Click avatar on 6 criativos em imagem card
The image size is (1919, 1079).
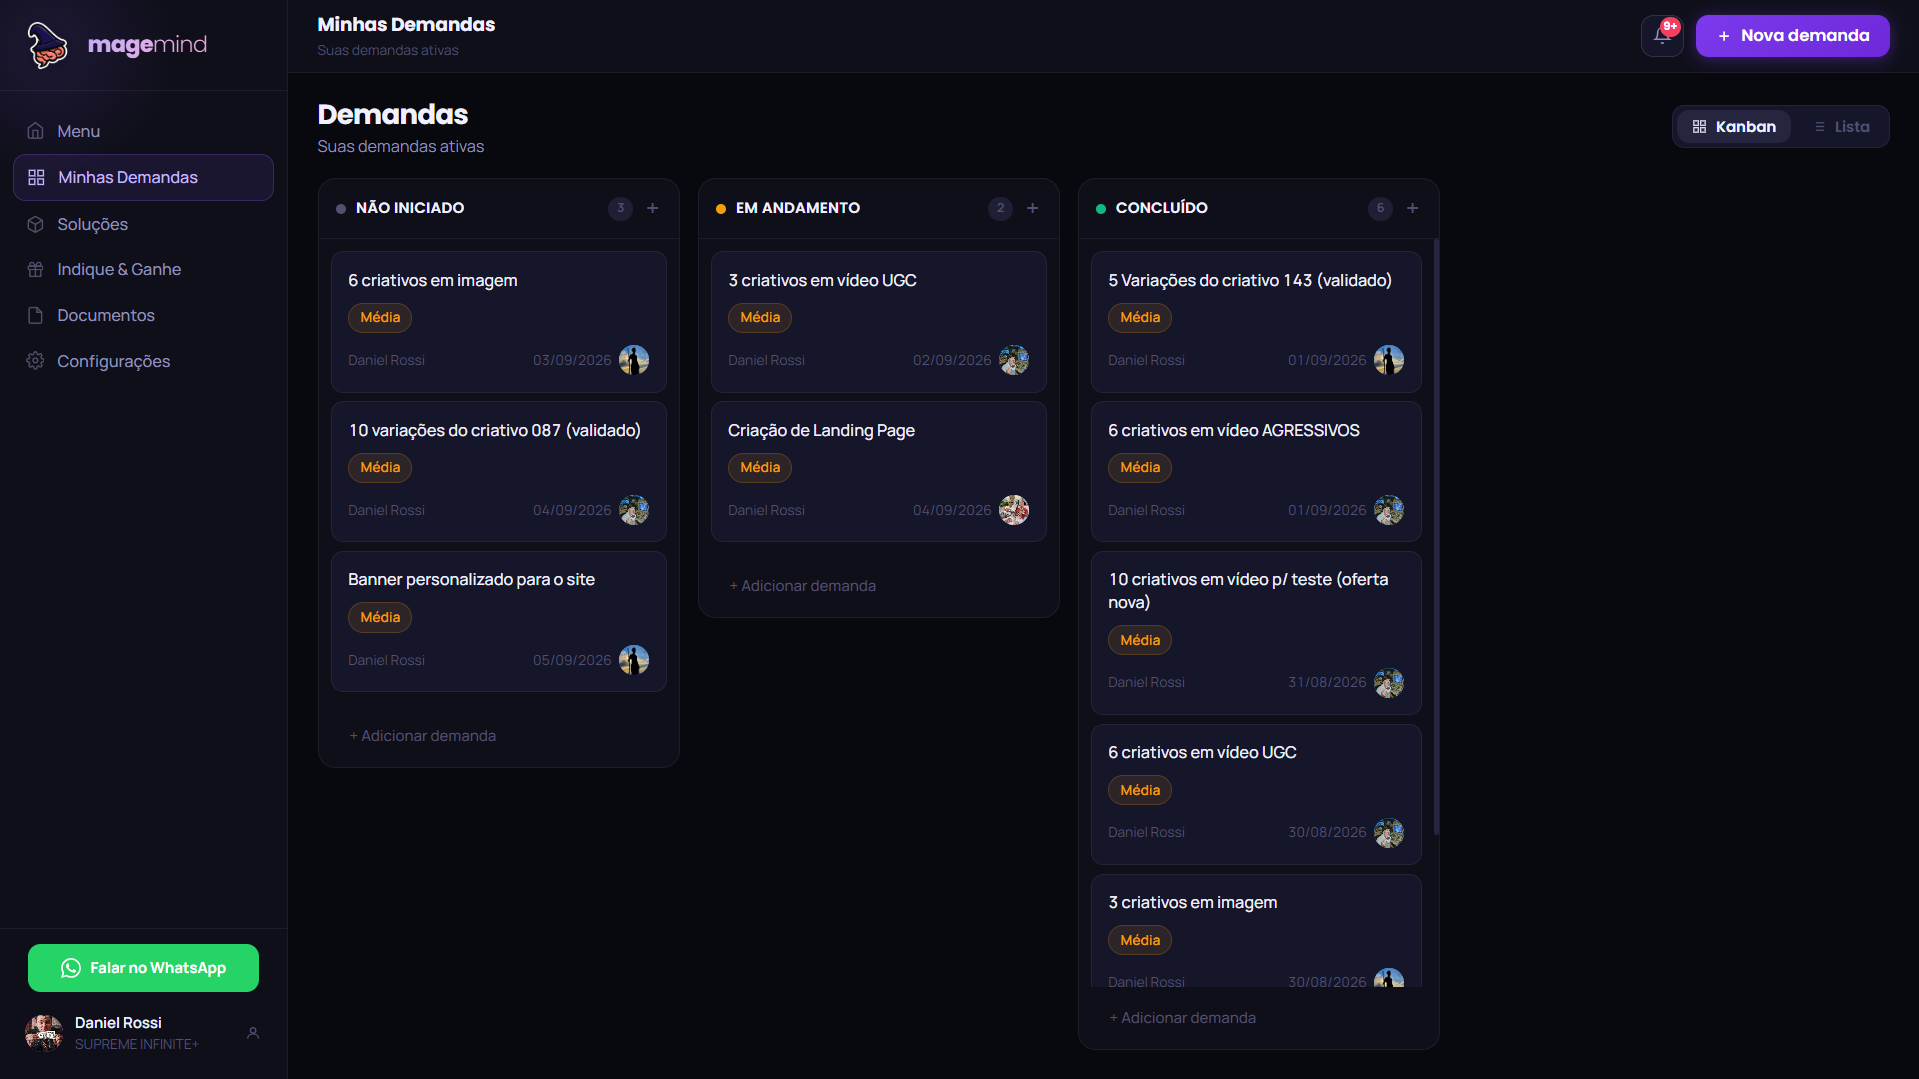pyautogui.click(x=634, y=360)
